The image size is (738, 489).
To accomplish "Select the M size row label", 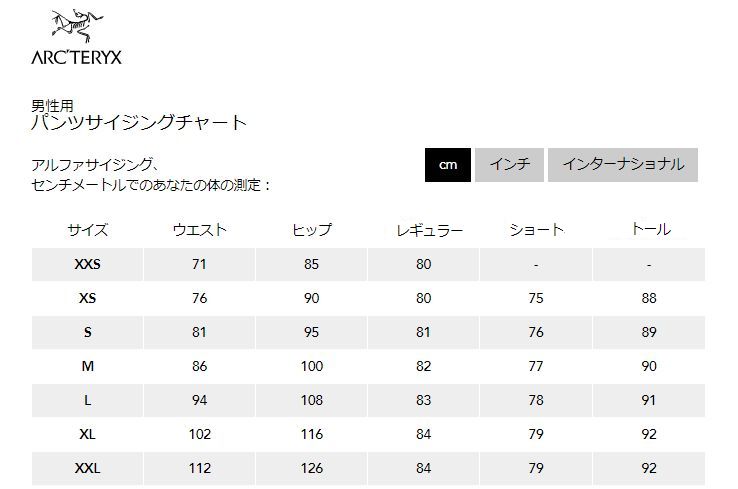I will [x=88, y=367].
